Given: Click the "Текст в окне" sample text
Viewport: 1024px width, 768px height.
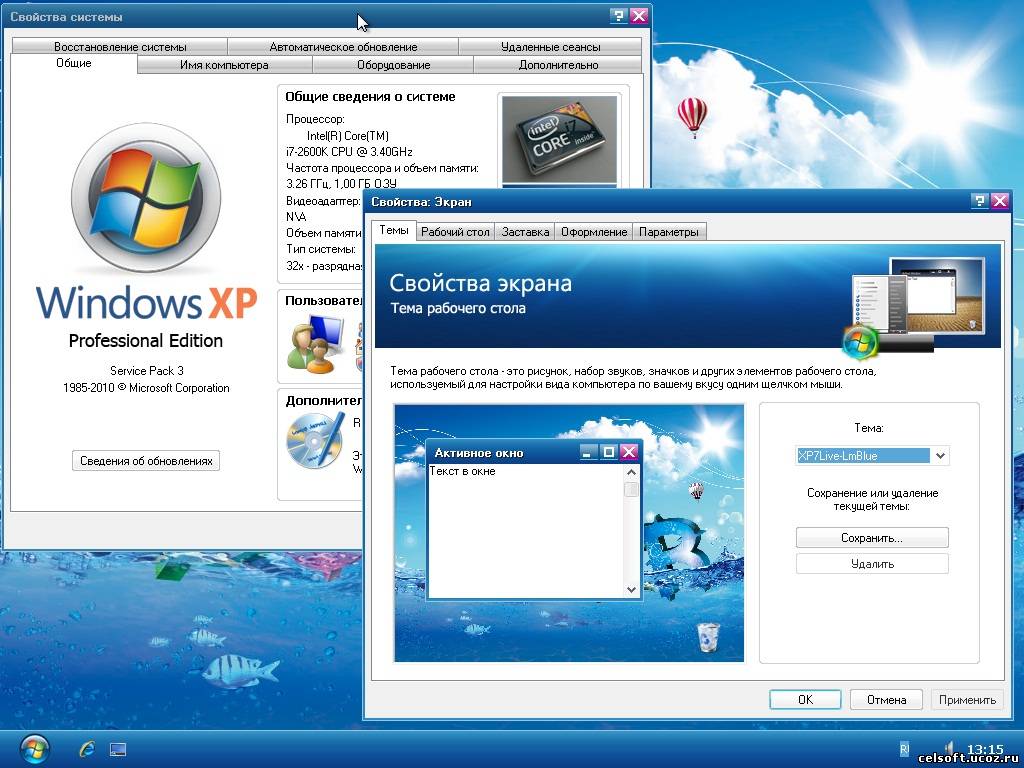Looking at the screenshot, I should 462,471.
